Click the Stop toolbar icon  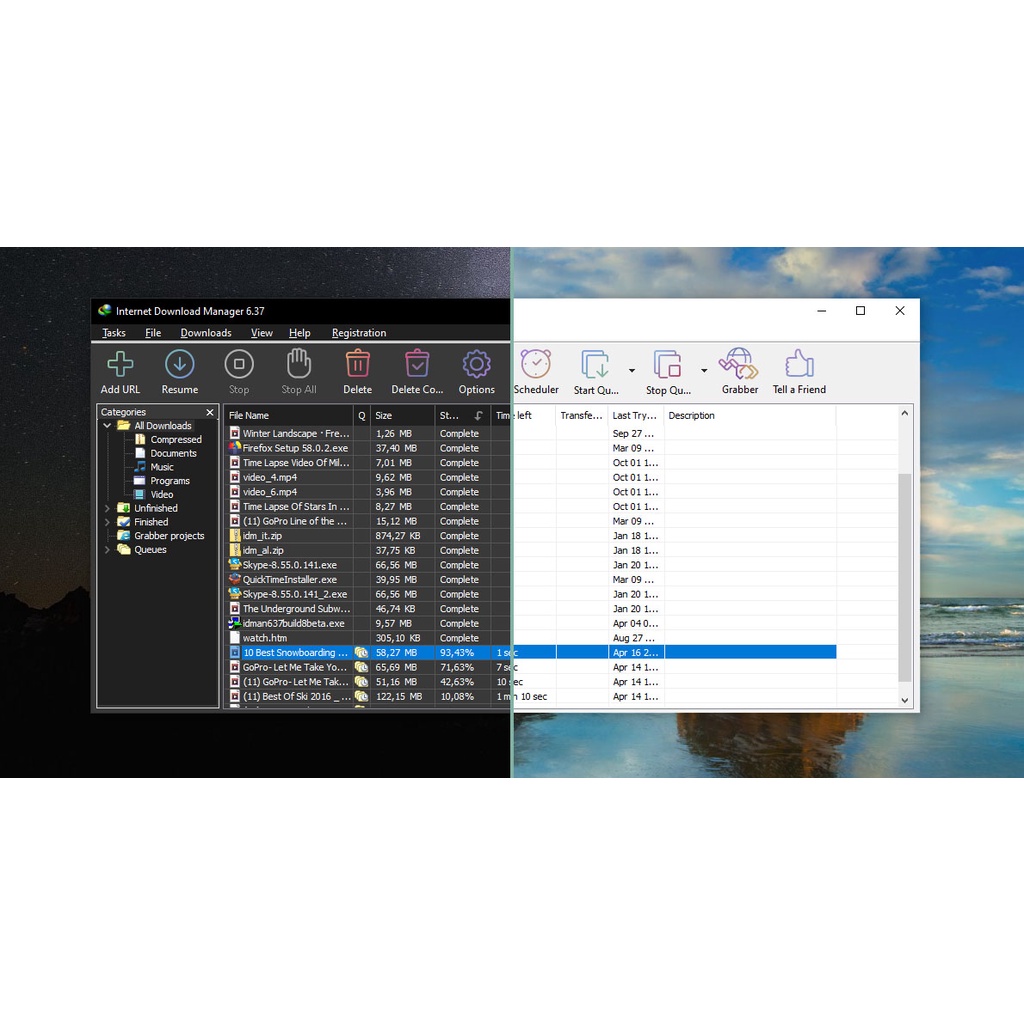tap(239, 364)
